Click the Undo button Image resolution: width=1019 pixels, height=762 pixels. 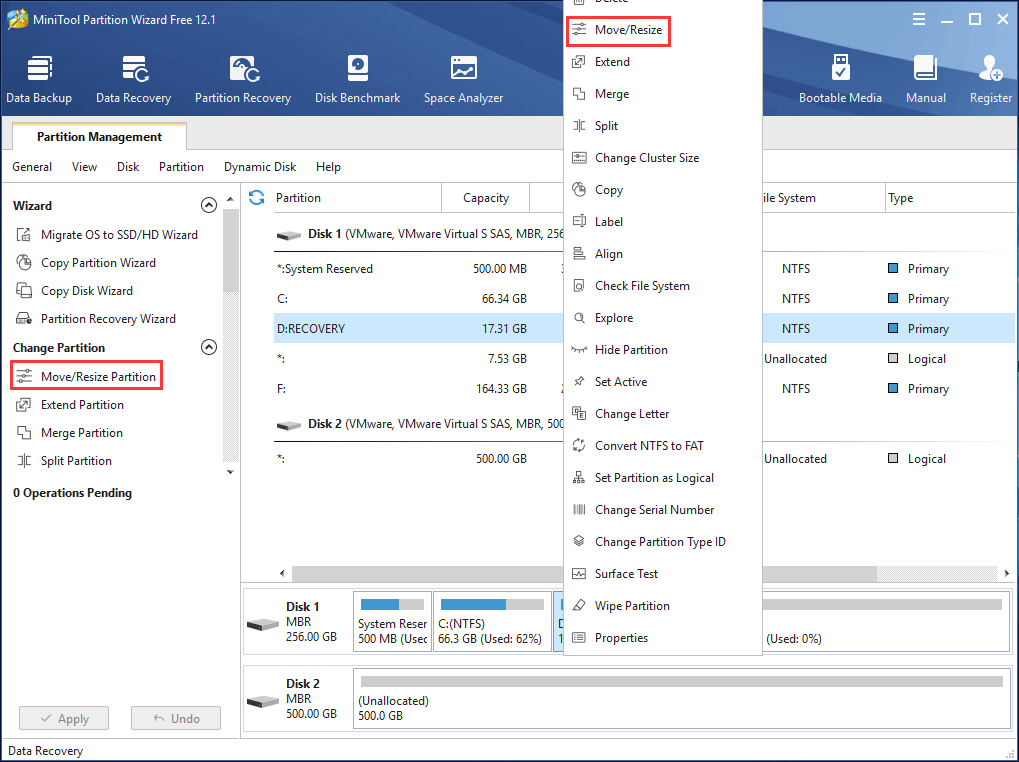[x=176, y=718]
